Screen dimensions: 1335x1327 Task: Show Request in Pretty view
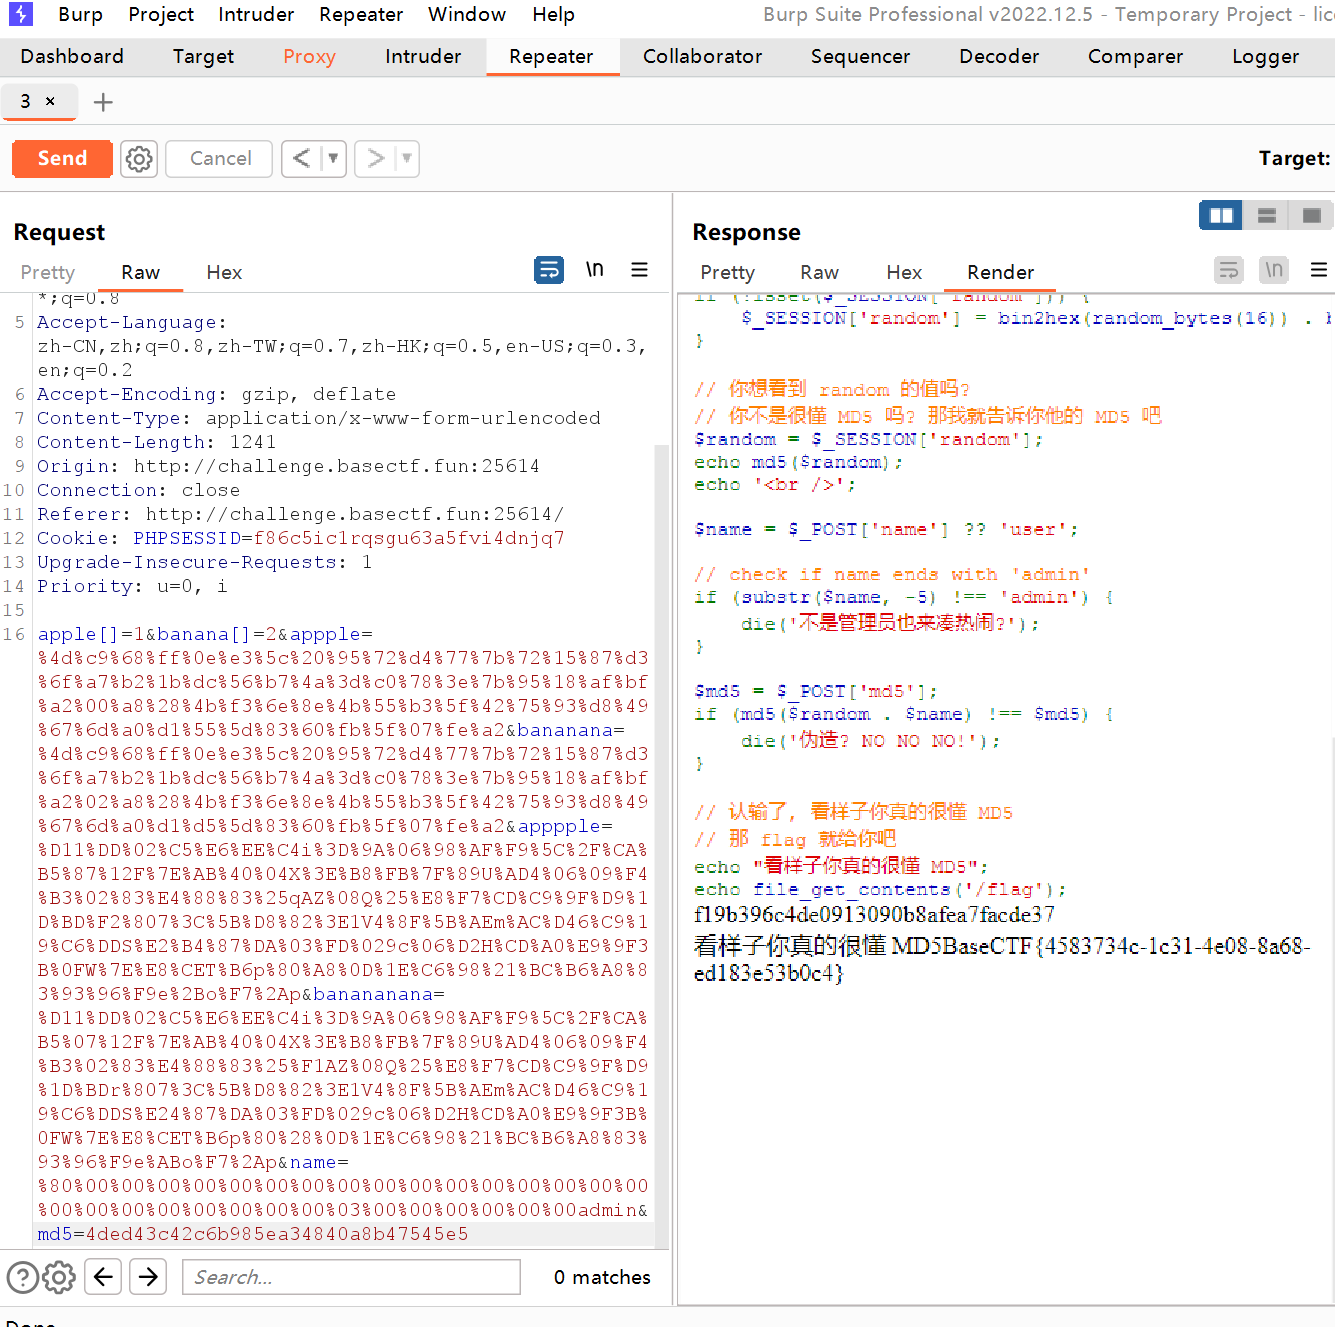pos(47,272)
